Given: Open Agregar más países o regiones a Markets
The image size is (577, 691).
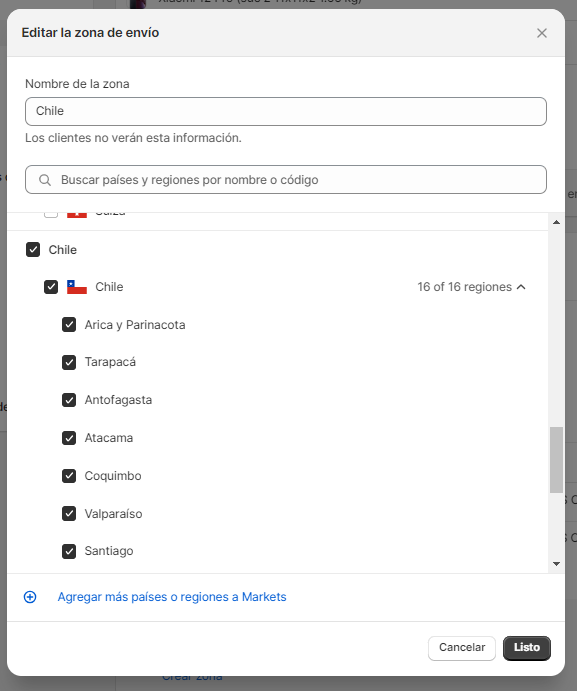Looking at the screenshot, I should point(172,597).
